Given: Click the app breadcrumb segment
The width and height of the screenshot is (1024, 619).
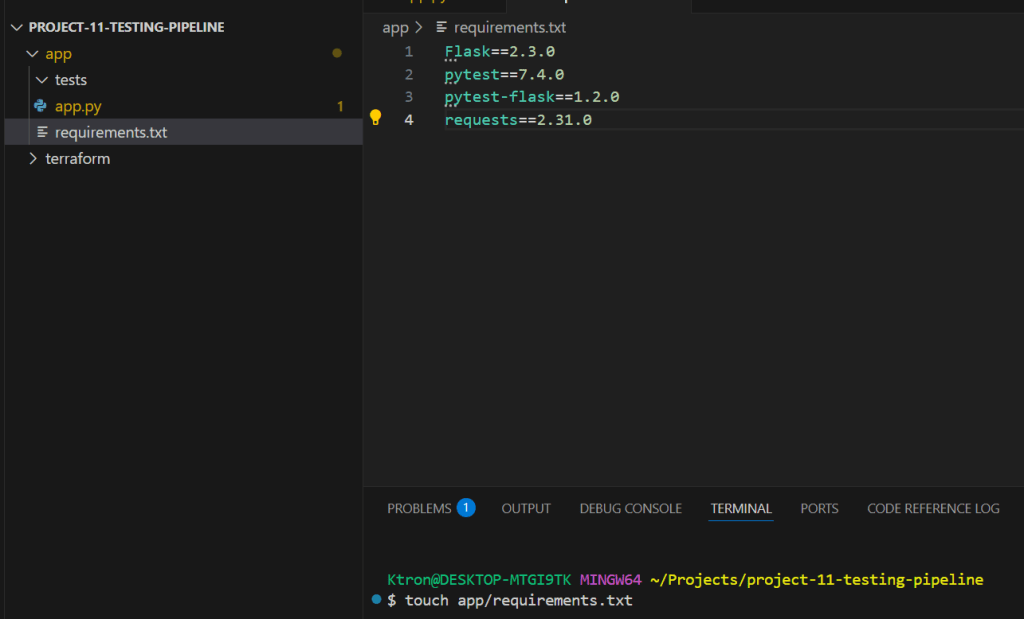Looking at the screenshot, I should [395, 28].
